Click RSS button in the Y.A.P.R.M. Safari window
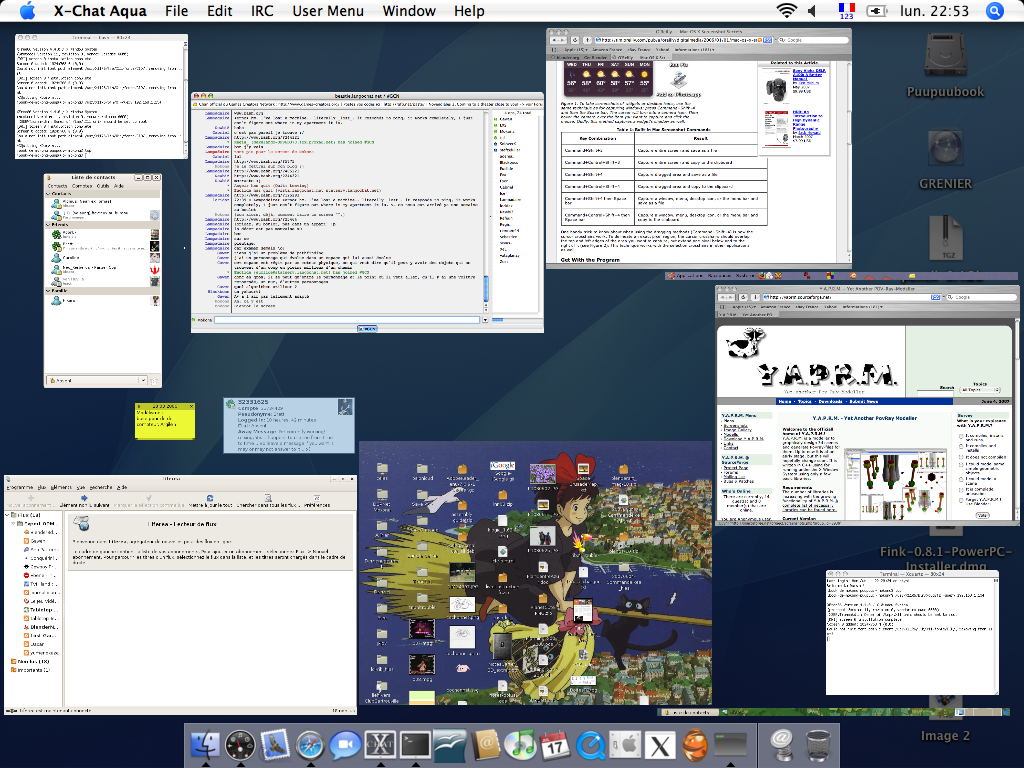The image size is (1024, 768). point(936,297)
